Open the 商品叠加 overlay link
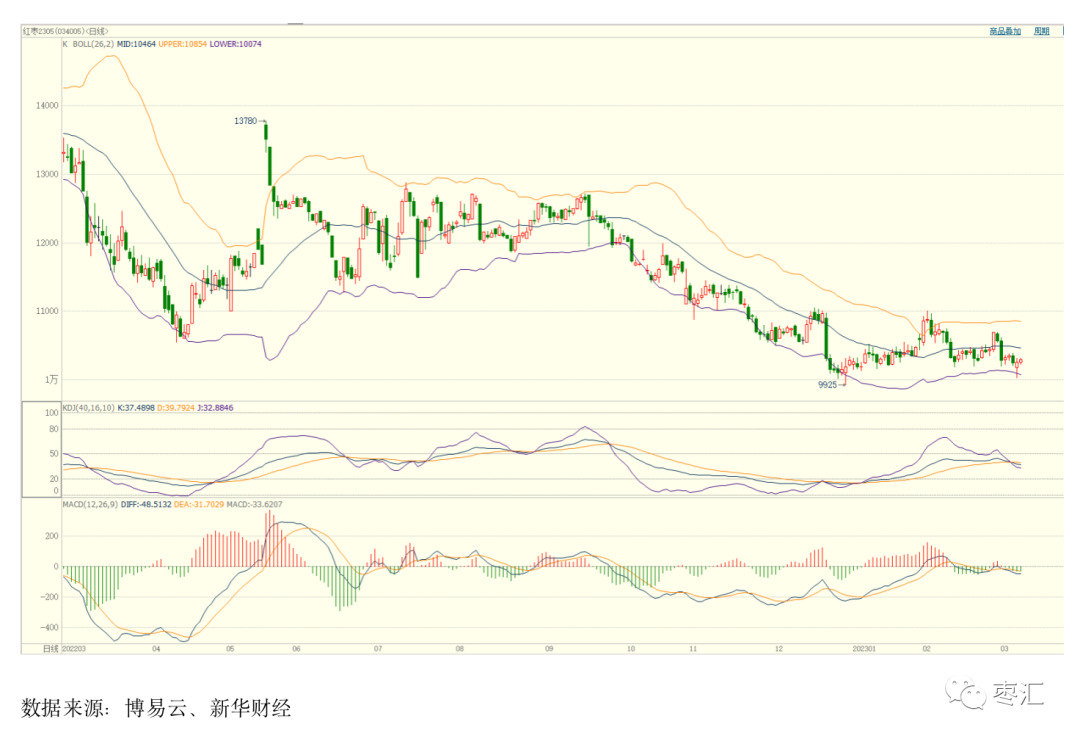This screenshot has width=1080, height=741. [x=1004, y=32]
